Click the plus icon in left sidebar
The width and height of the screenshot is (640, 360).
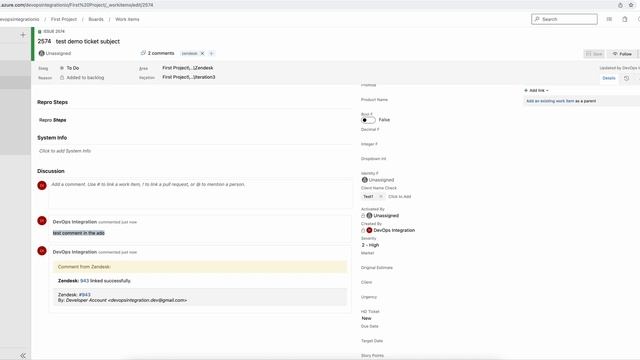coord(23,35)
